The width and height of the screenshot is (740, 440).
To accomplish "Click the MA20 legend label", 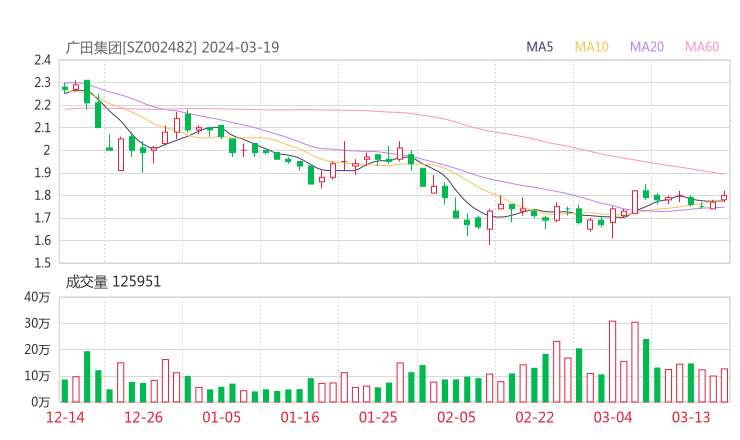I will 647,47.
